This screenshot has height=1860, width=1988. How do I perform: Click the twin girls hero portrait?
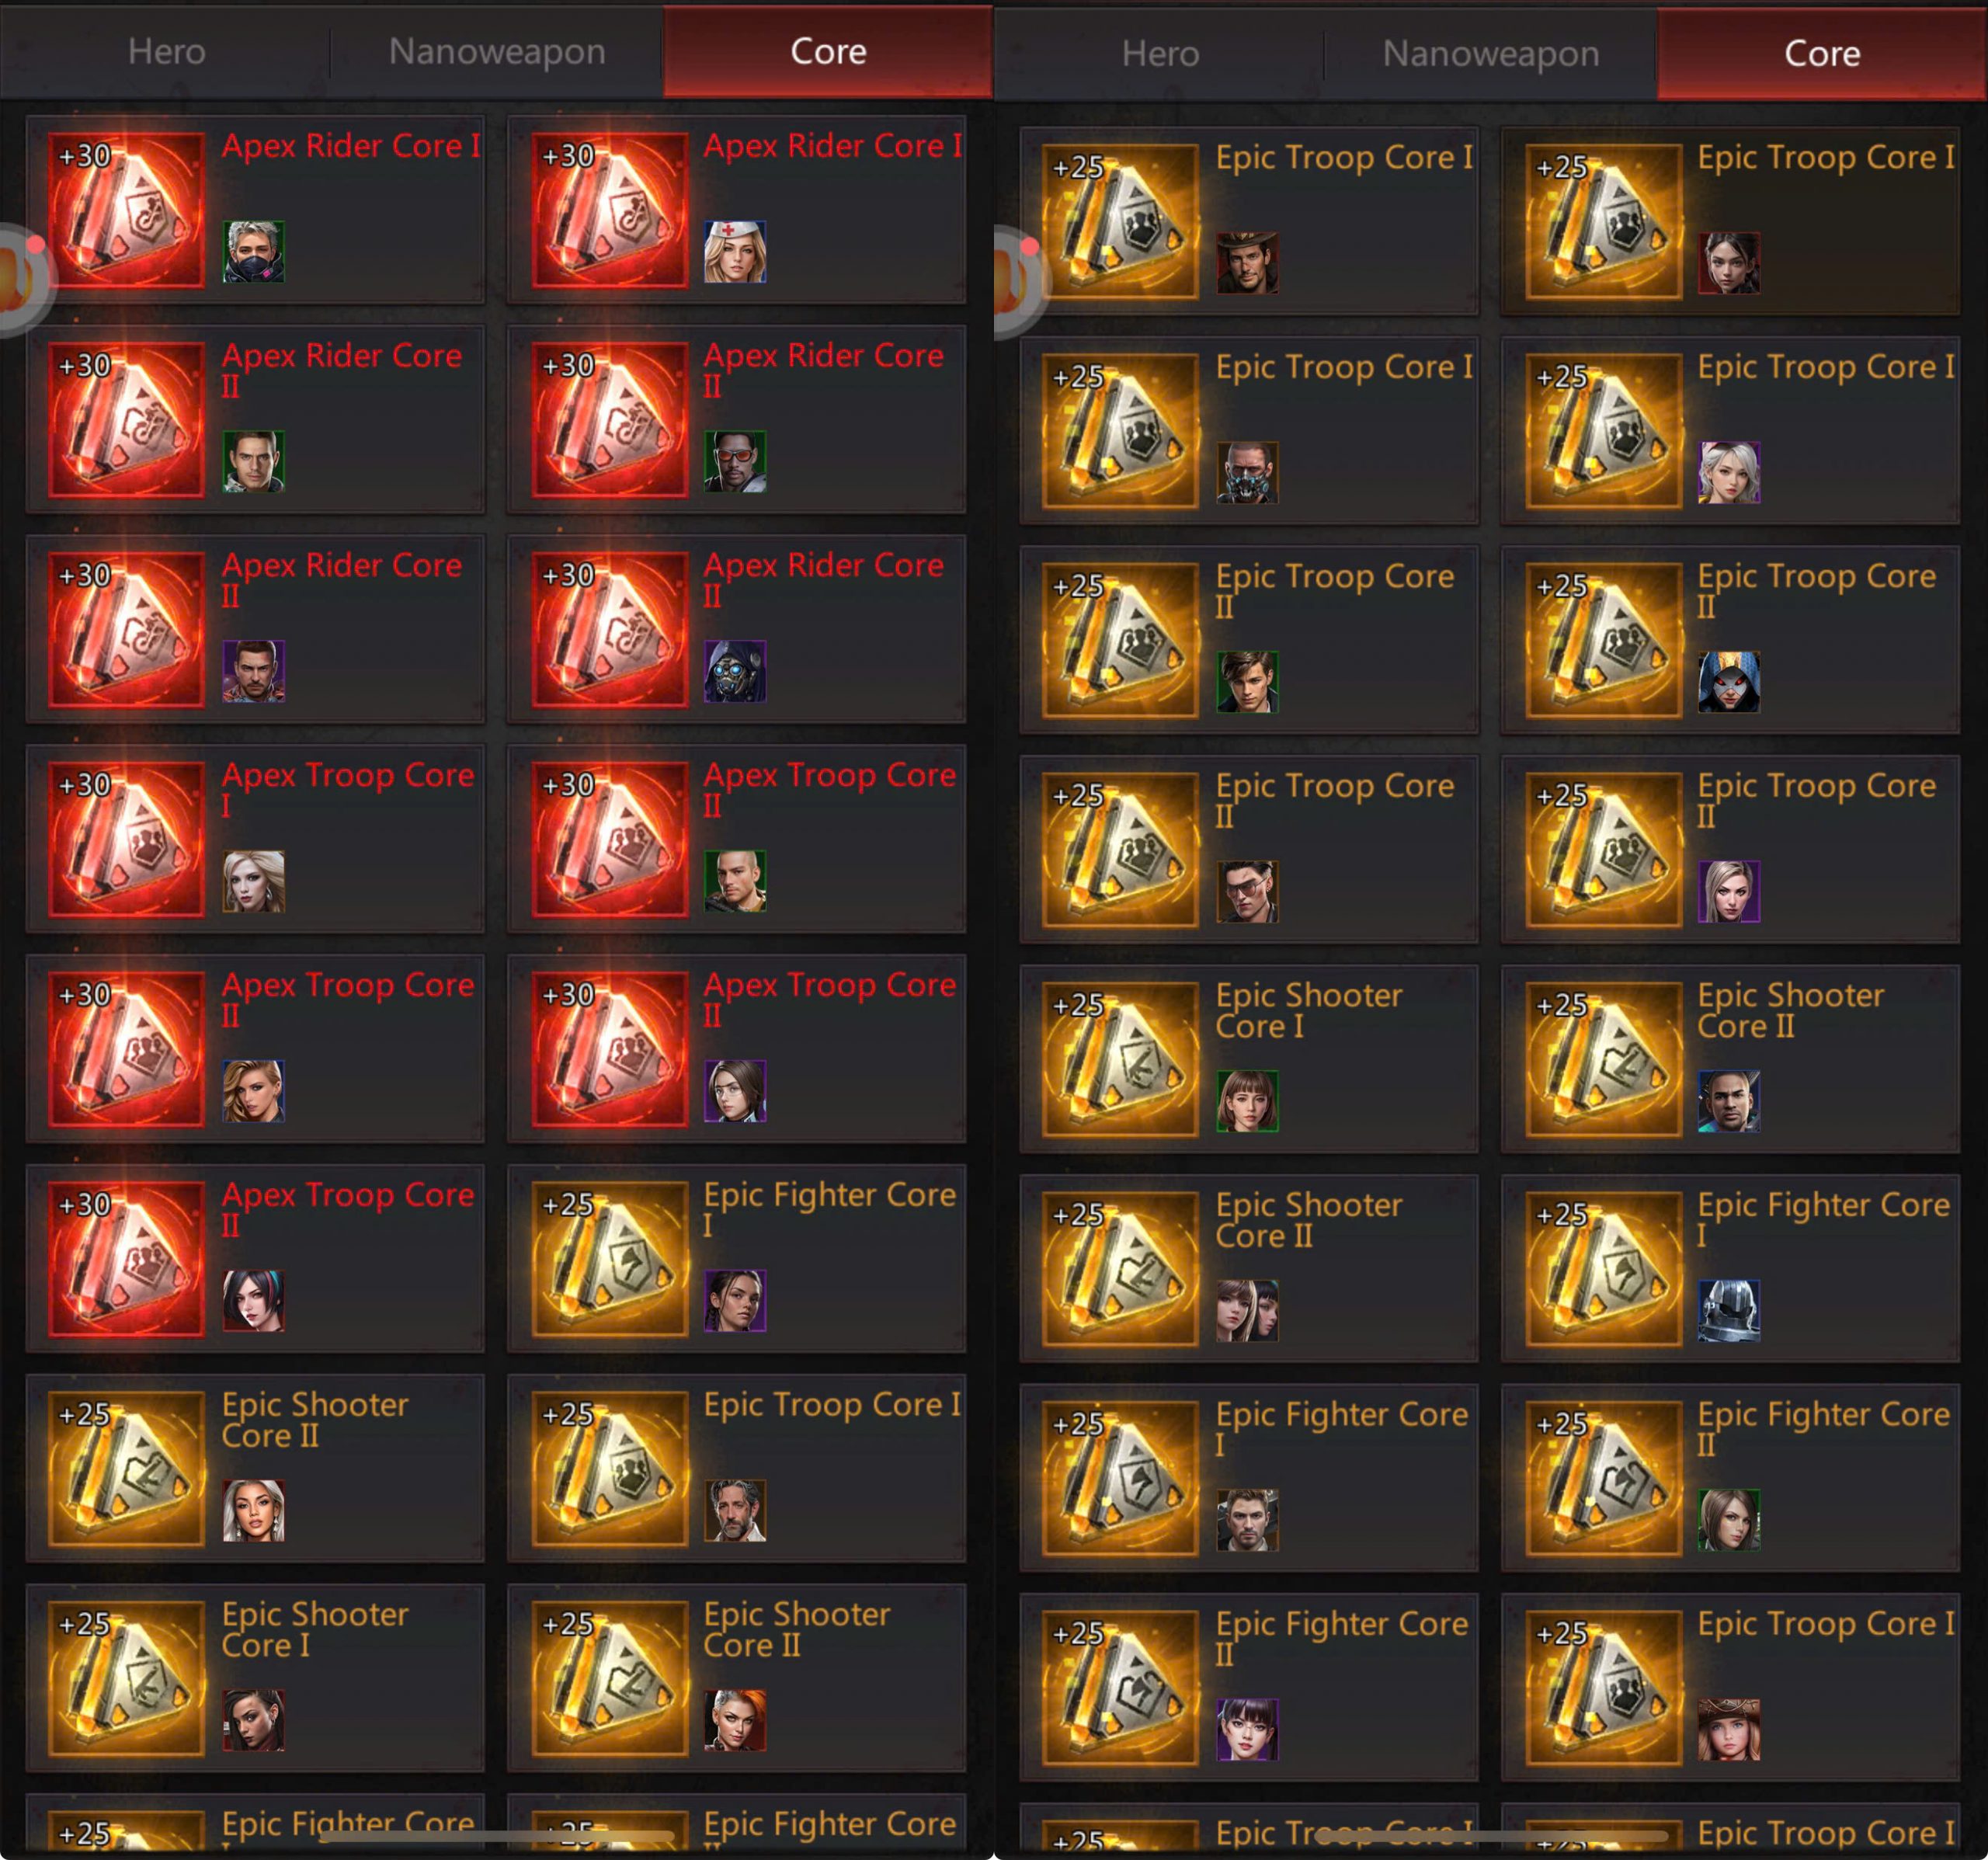[1247, 1310]
